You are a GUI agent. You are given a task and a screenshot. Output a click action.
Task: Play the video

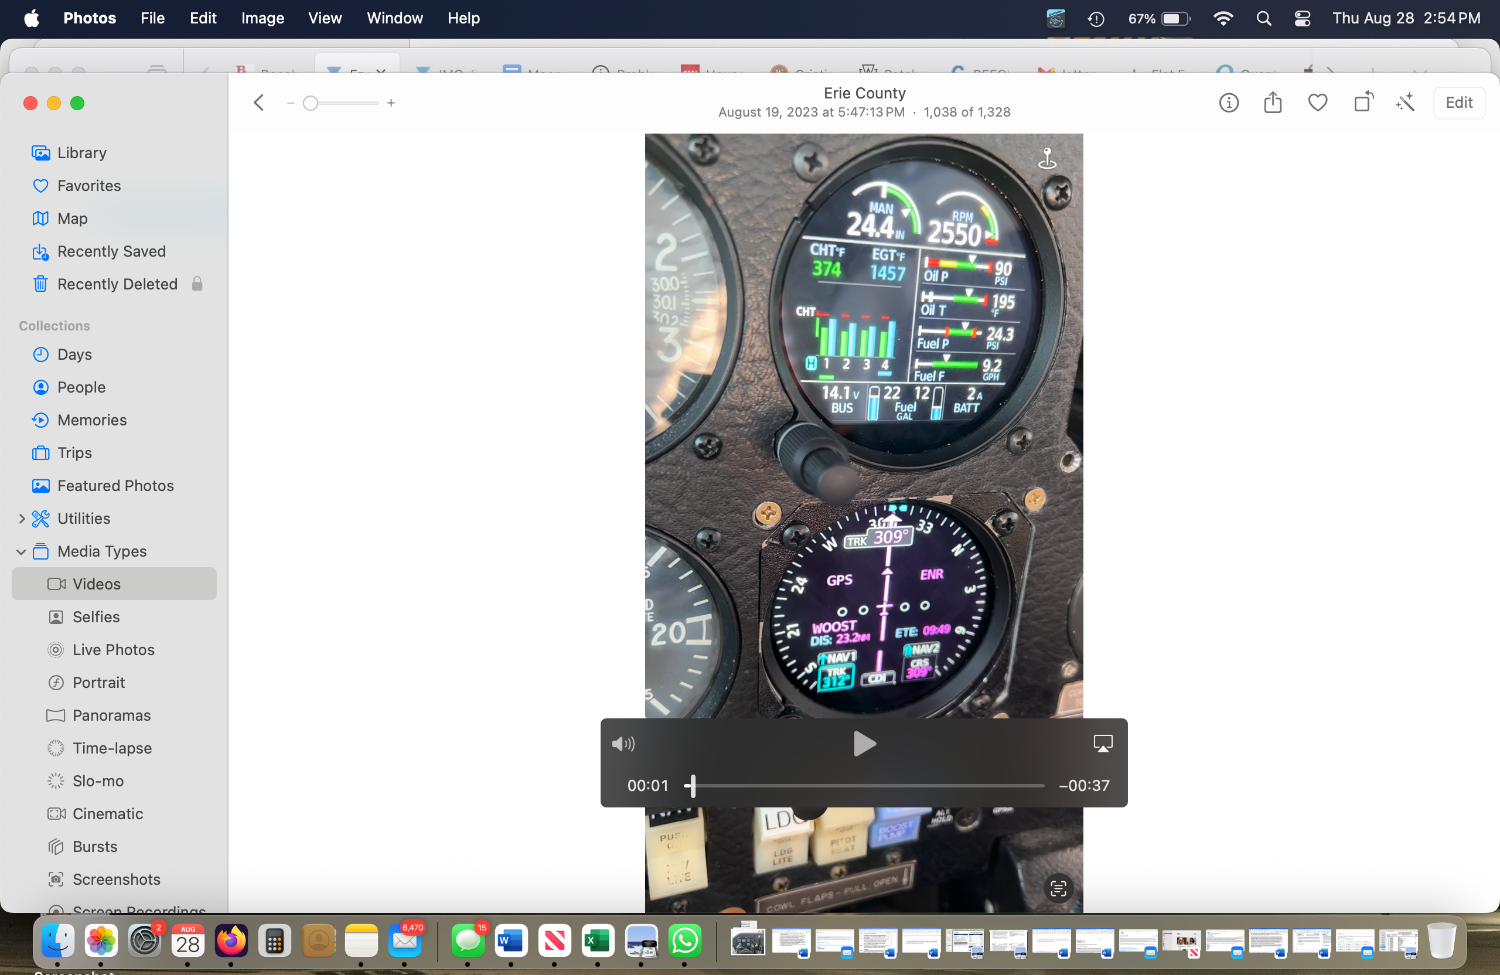click(x=864, y=744)
